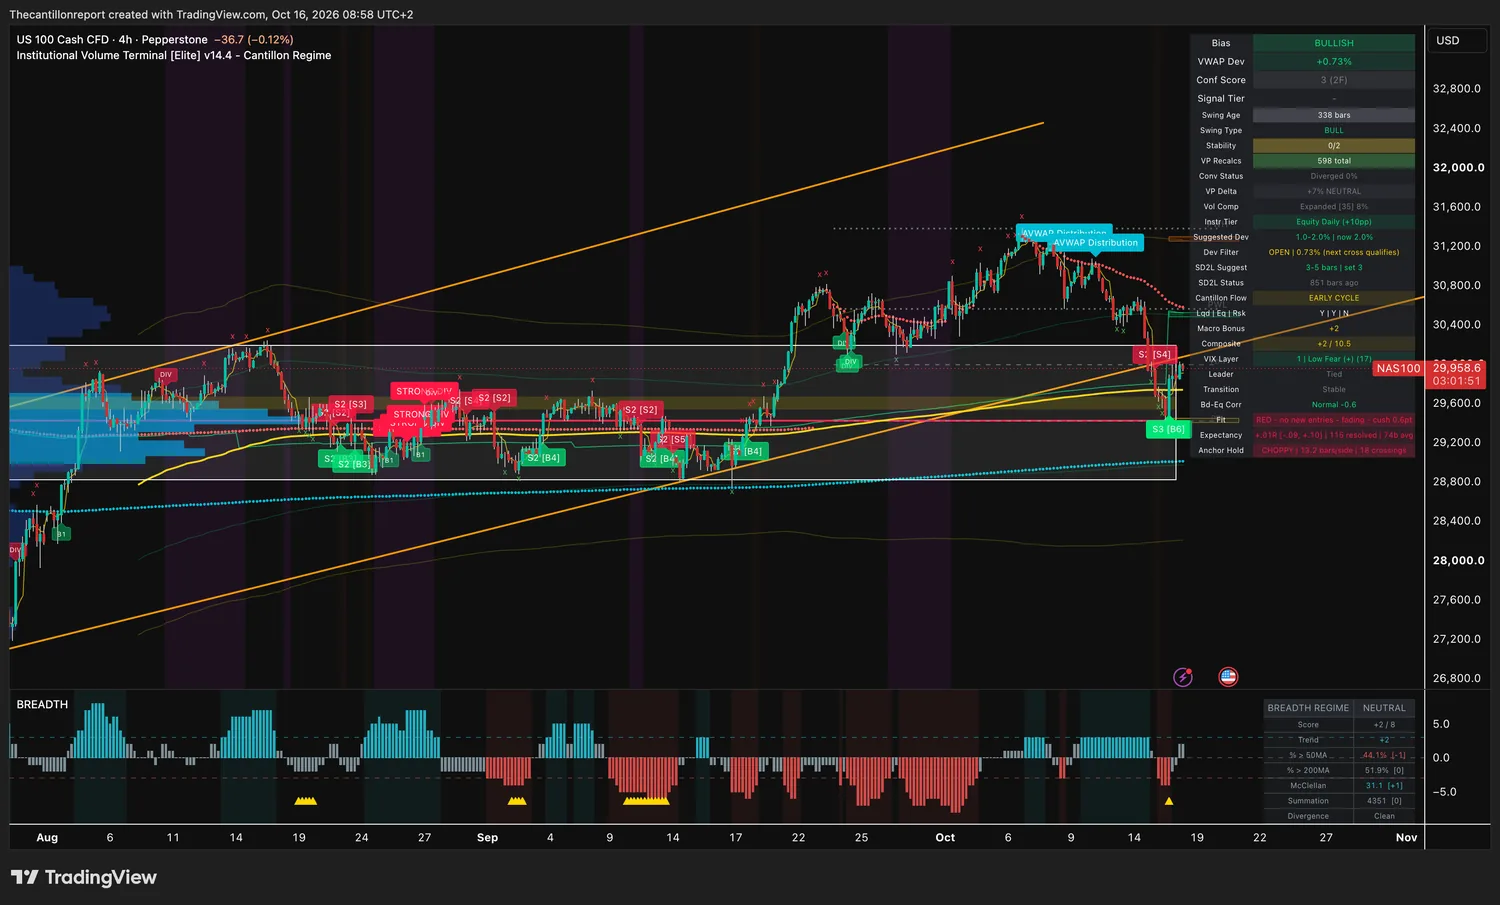The image size is (1500, 905).
Task: Click the VWAP Dev value +0.73%
Action: [1334, 62]
